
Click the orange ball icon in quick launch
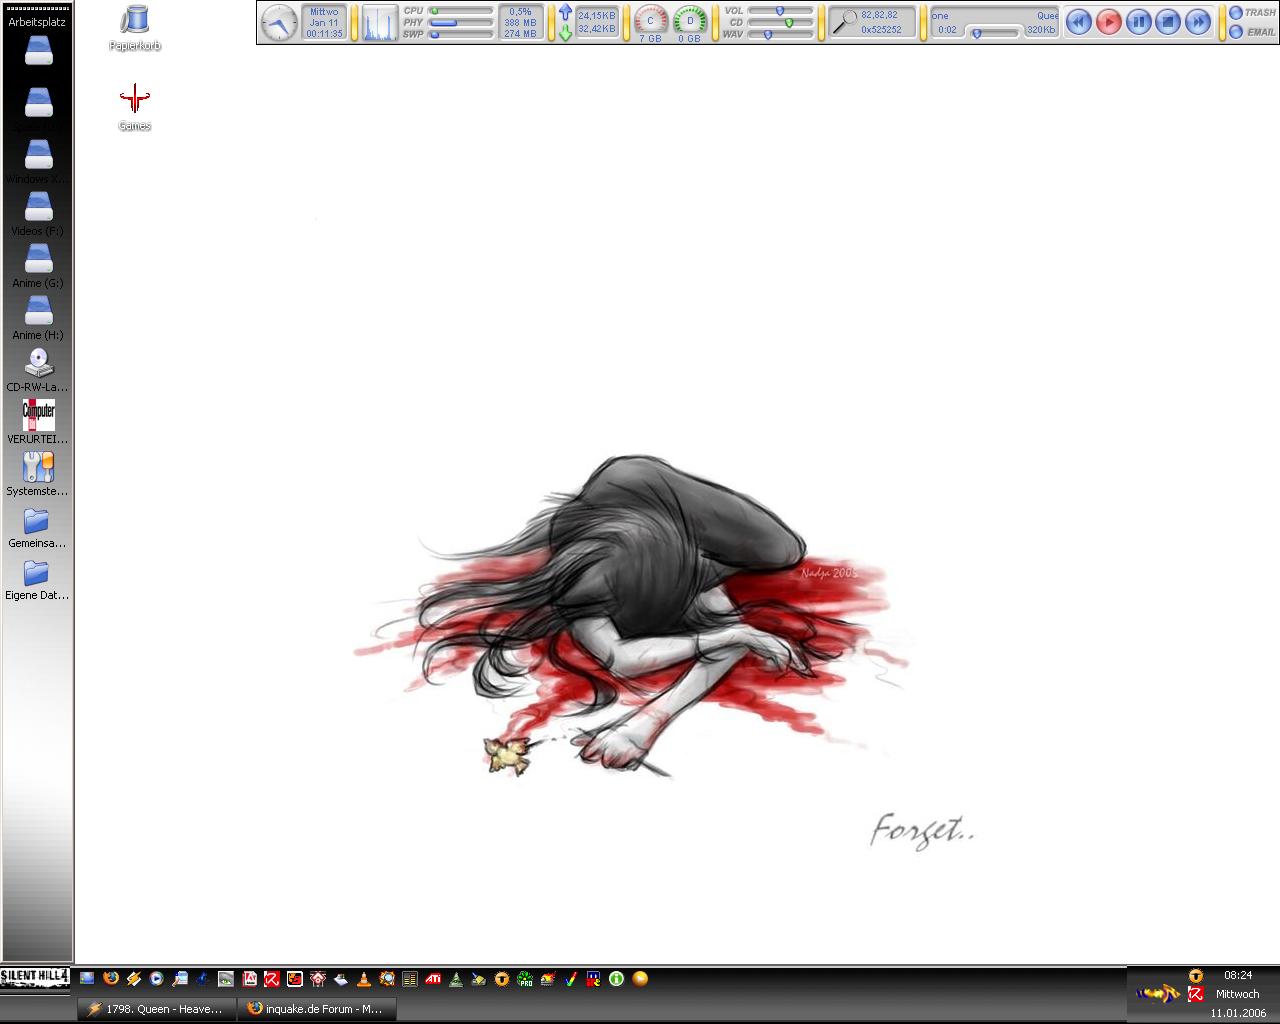coord(640,979)
